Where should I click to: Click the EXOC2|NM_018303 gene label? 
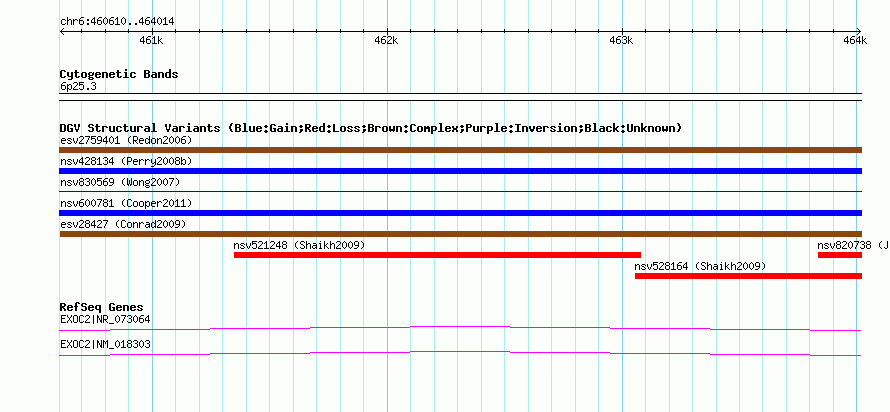pyautogui.click(x=105, y=344)
